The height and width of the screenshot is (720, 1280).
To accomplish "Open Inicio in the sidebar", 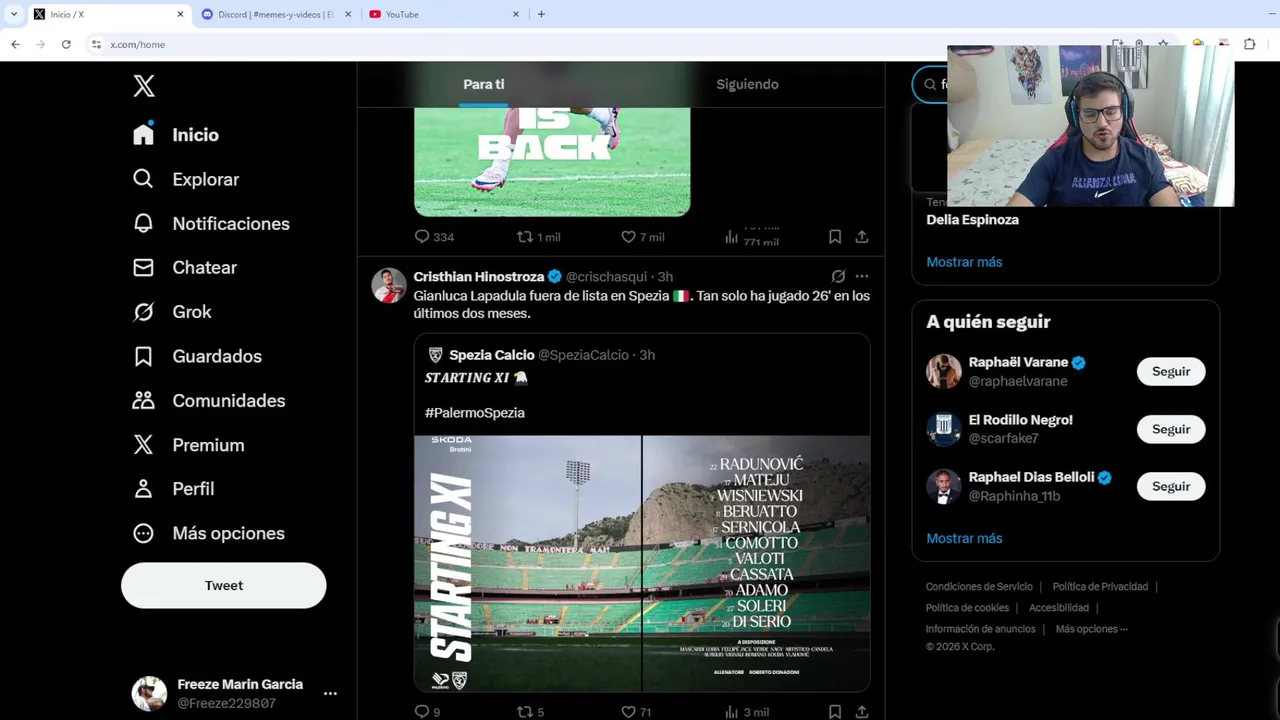I will pyautogui.click(x=176, y=135).
